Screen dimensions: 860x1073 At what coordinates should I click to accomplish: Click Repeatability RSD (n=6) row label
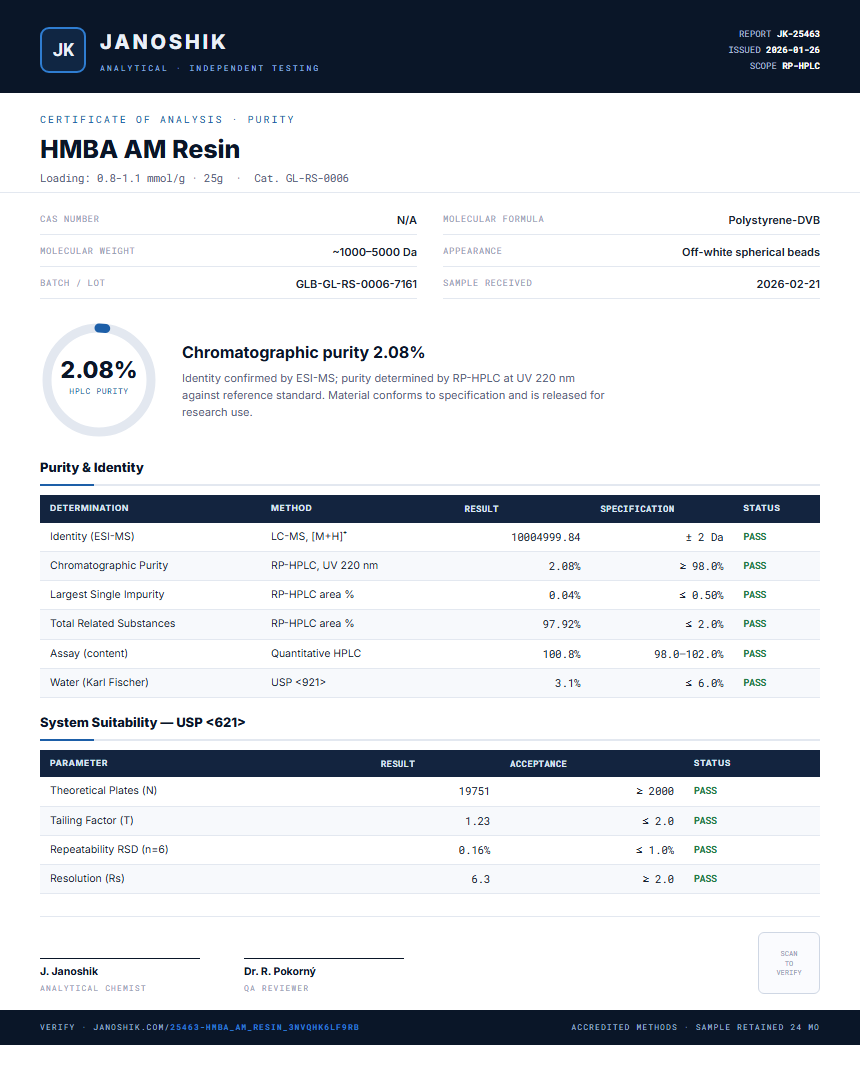pyautogui.click(x=109, y=849)
